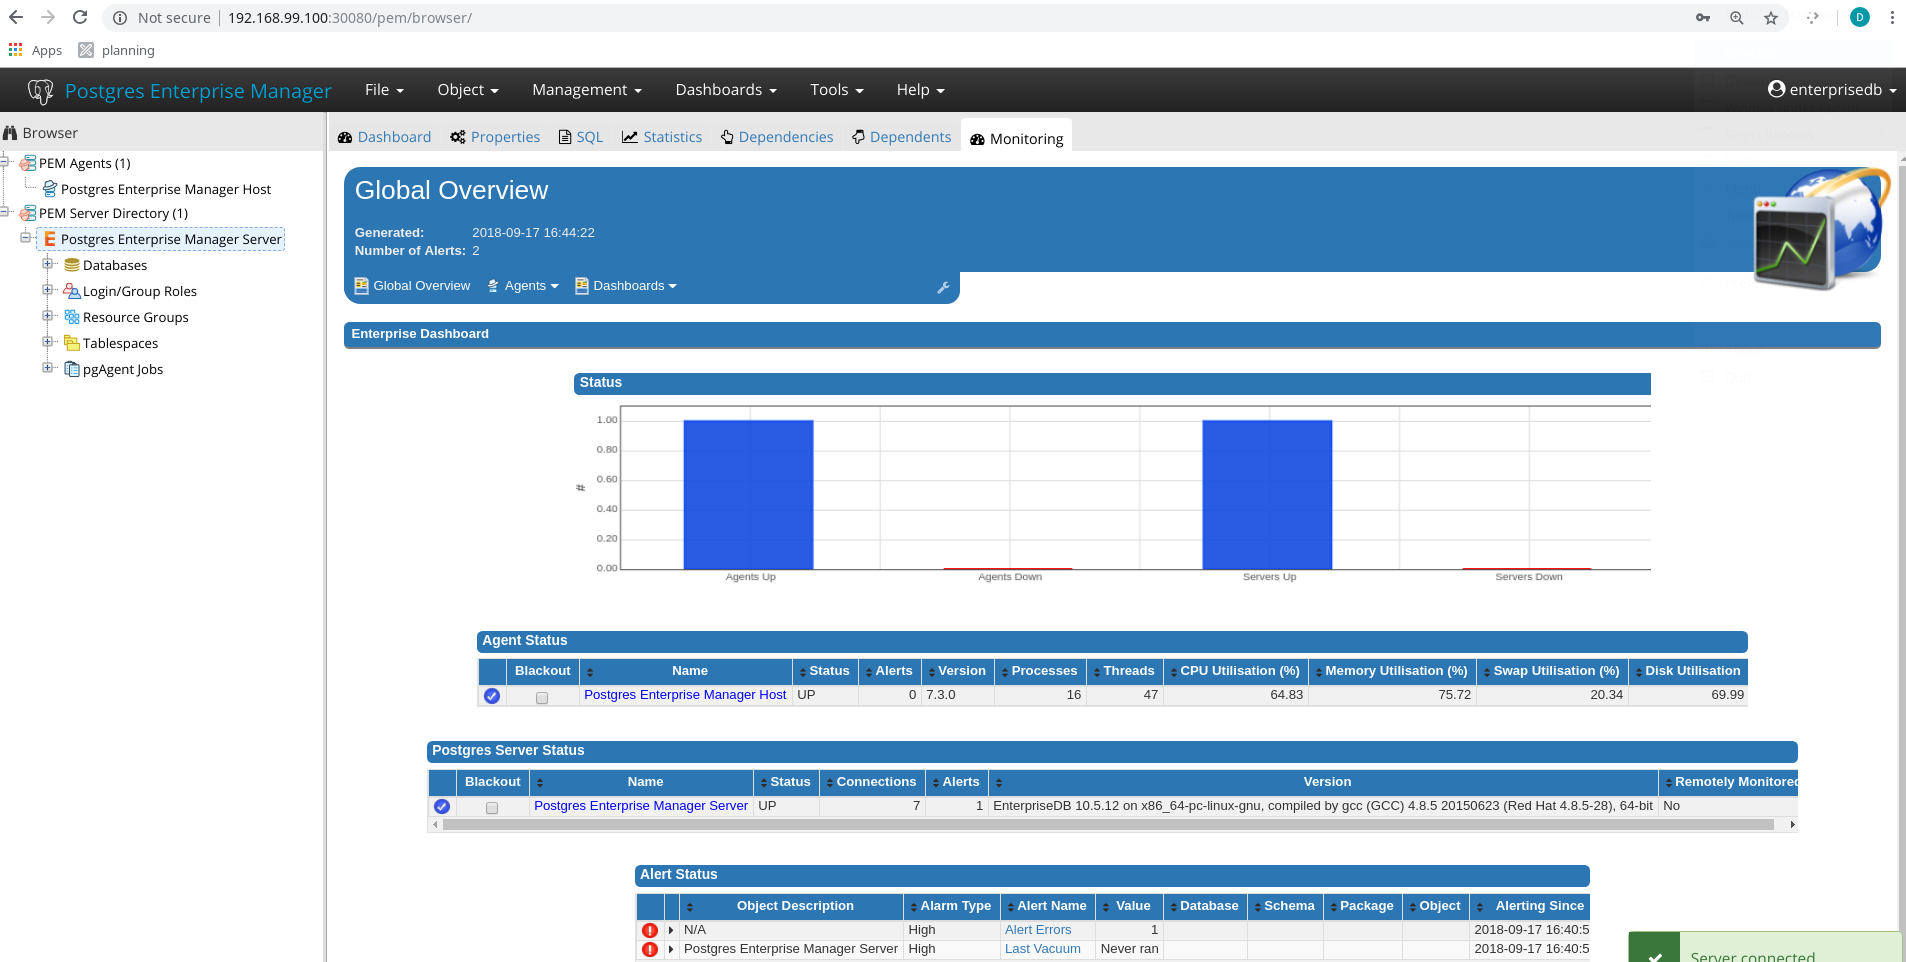The image size is (1906, 962).
Task: Open the Agents dropdown in Global Overview
Action: 523,286
